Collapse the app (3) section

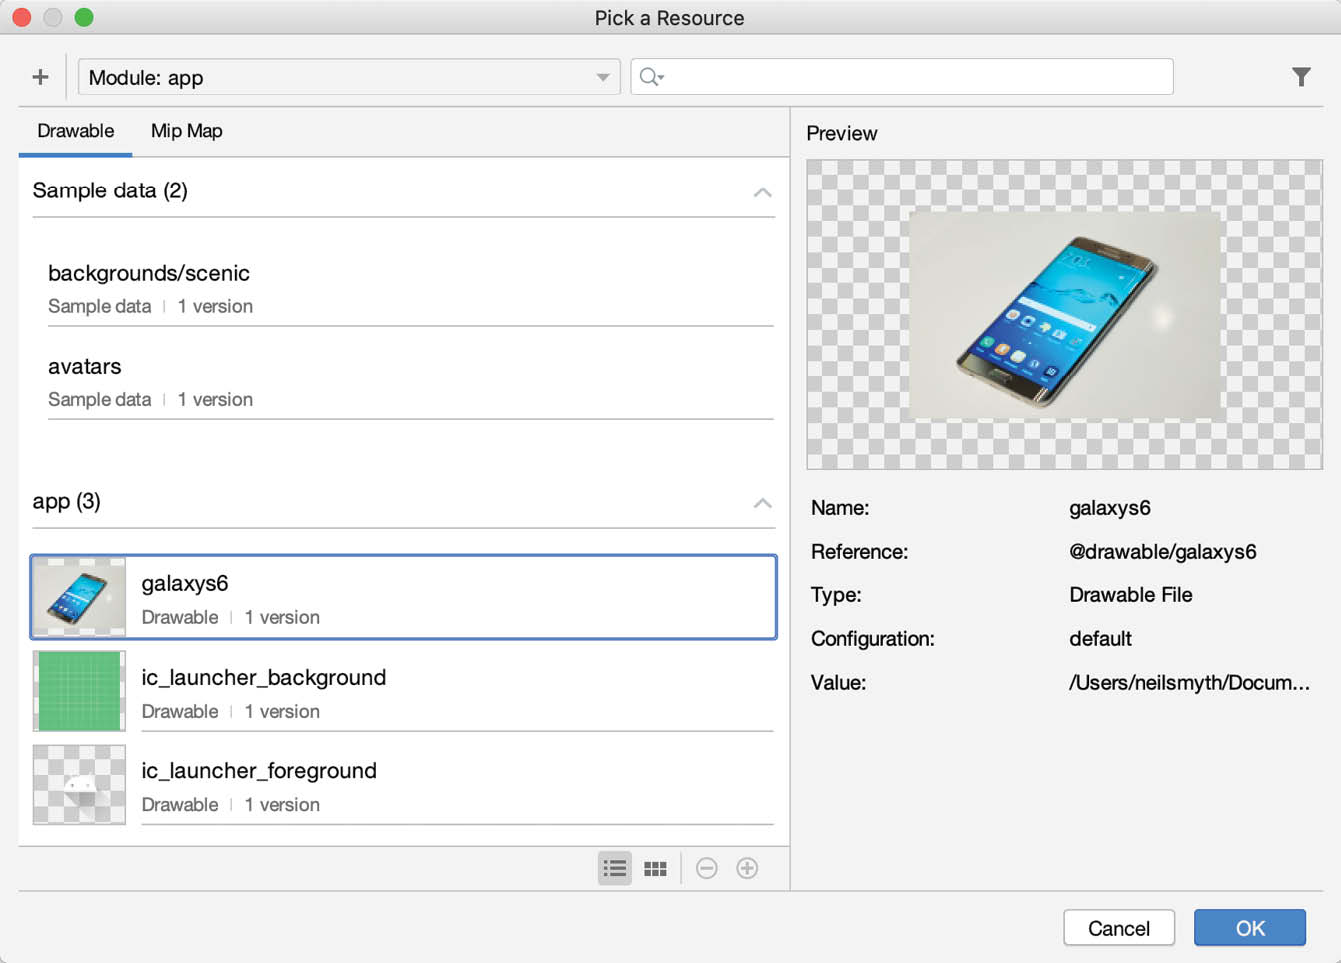pos(762,502)
